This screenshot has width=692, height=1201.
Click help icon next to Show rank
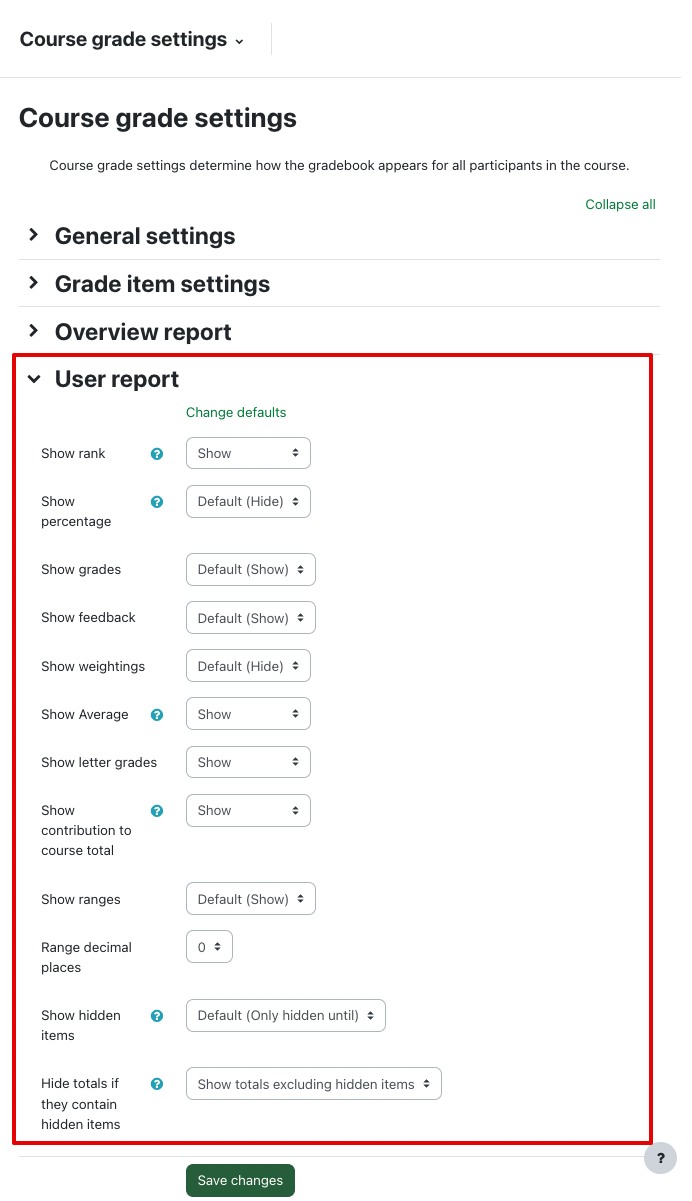point(157,454)
